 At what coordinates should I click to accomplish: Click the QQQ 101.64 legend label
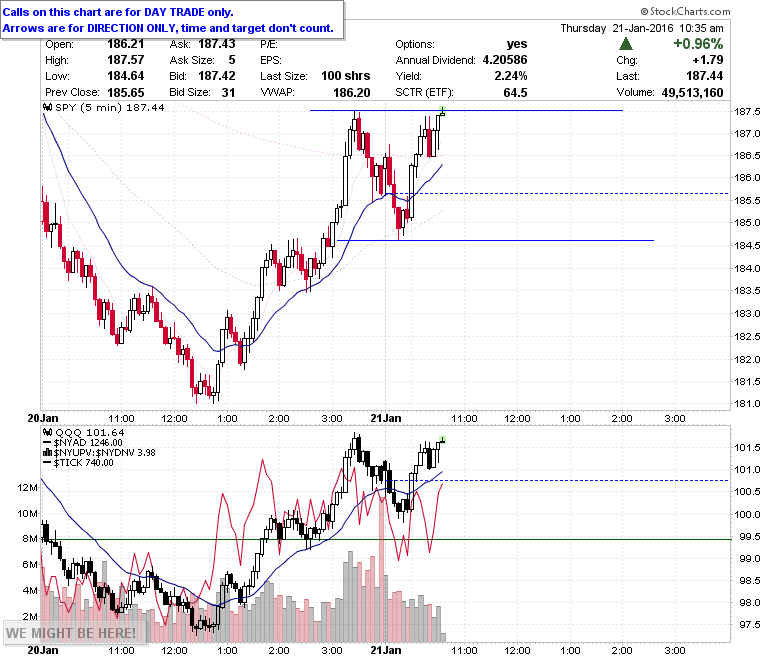[x=90, y=432]
